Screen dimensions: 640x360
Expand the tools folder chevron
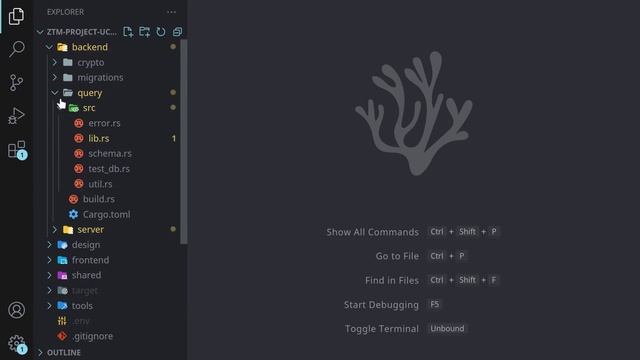tap(49, 305)
